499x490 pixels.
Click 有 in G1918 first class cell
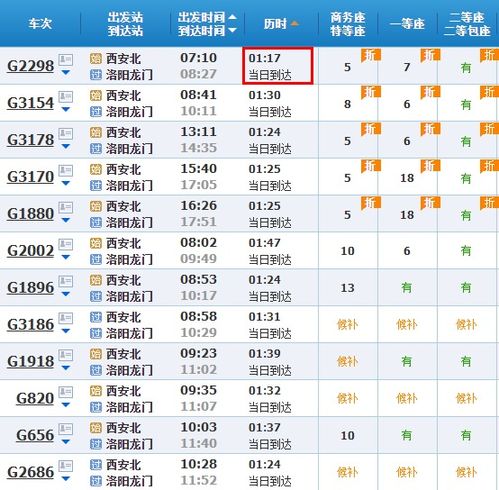point(407,361)
